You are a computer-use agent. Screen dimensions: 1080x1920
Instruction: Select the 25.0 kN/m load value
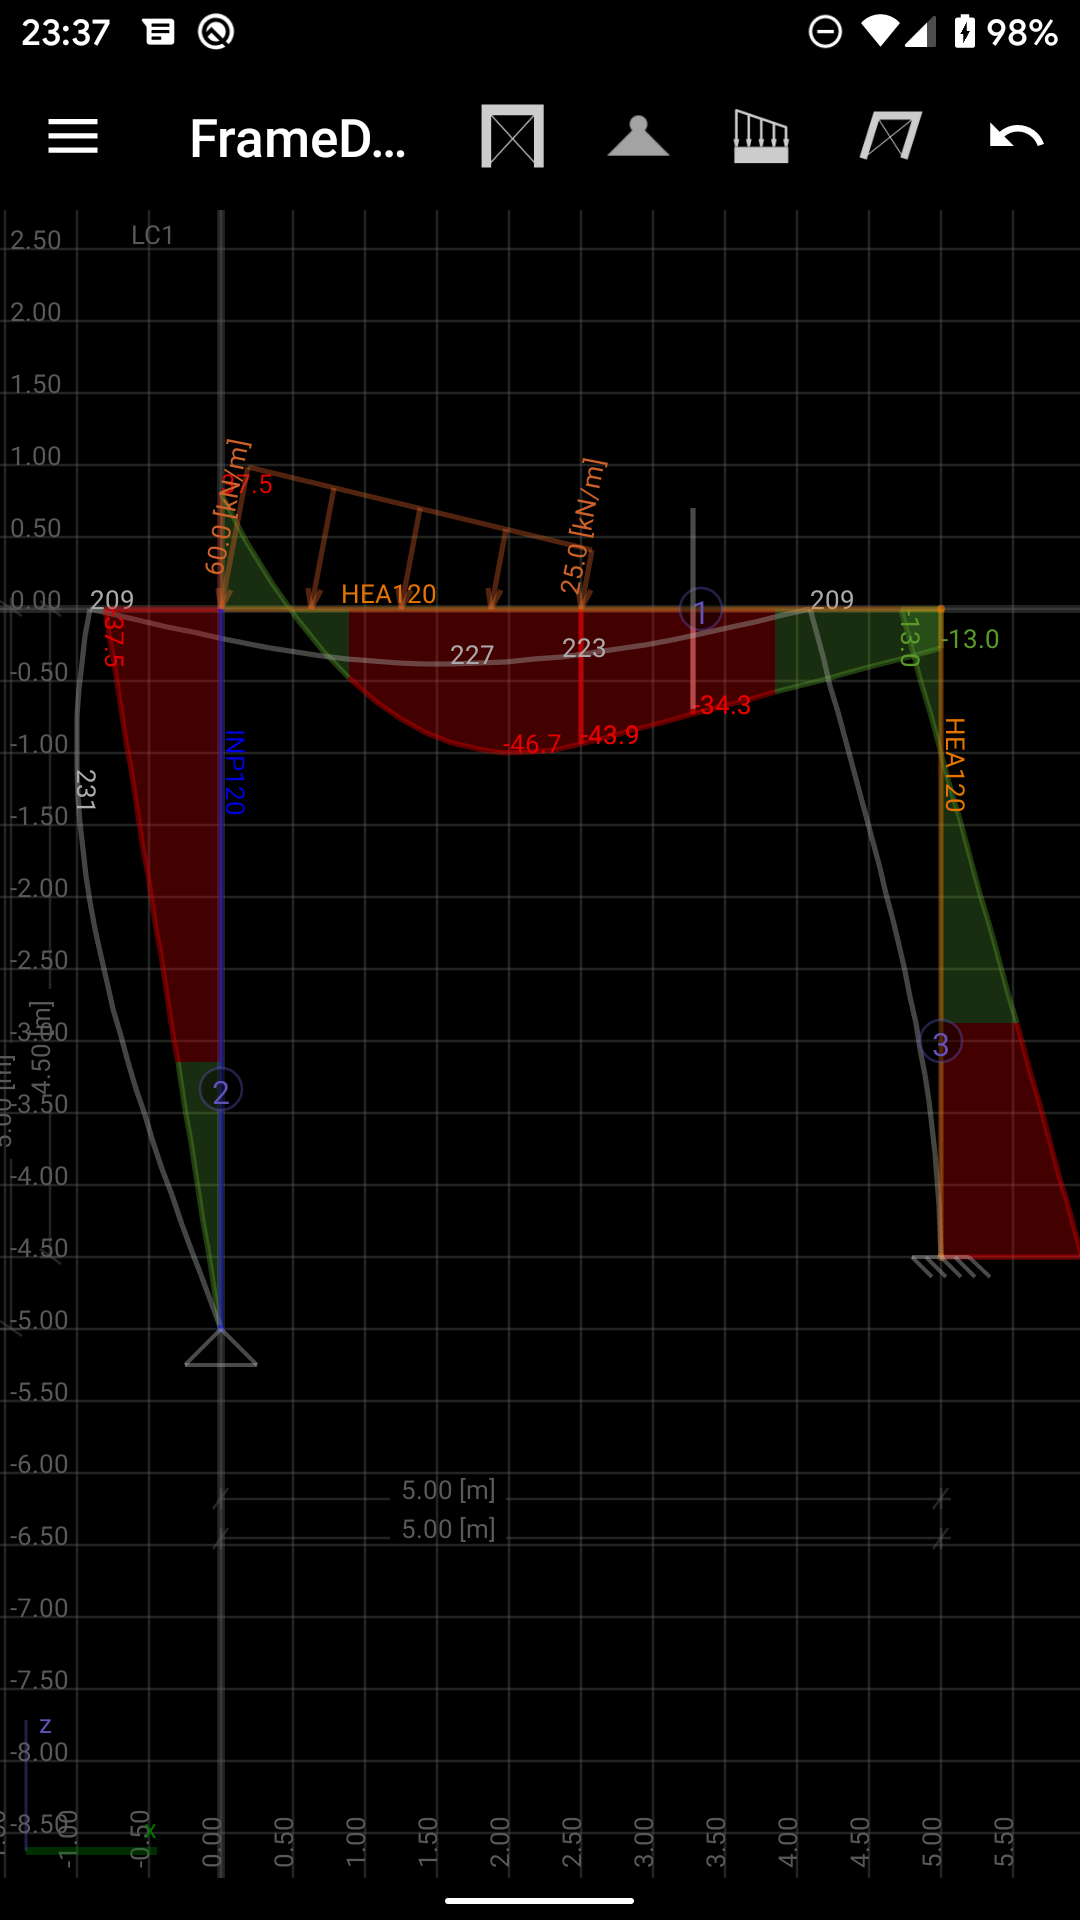click(582, 527)
